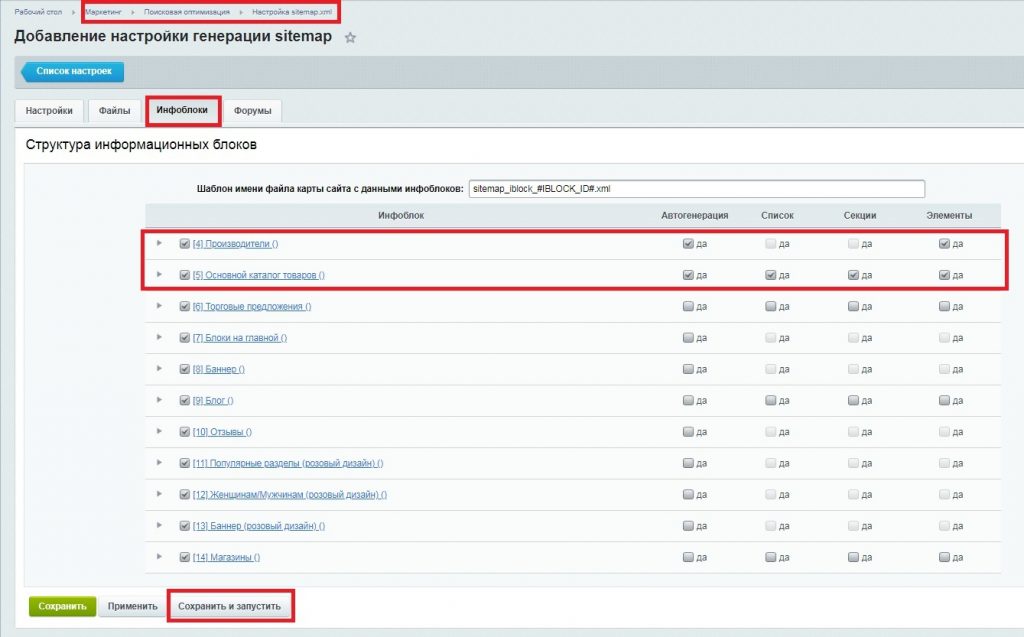Expand the Основной каталог товаров row
This screenshot has width=1024, height=637.
click(x=159, y=274)
